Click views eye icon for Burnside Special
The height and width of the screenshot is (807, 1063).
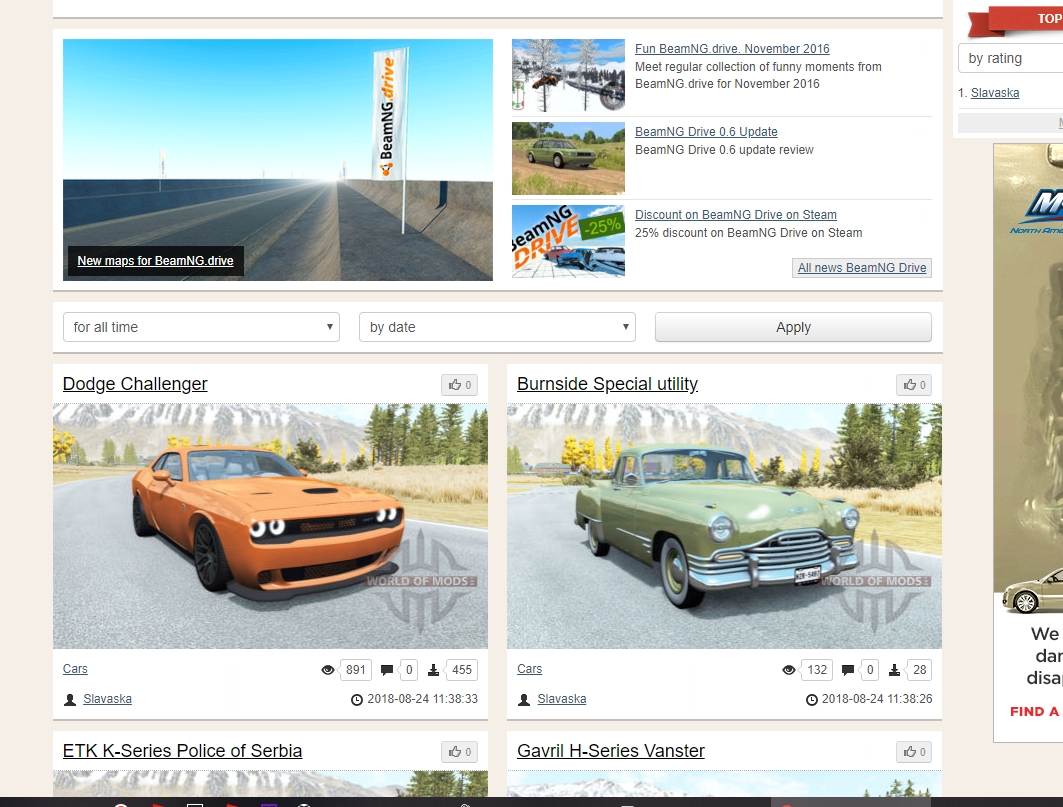point(788,670)
